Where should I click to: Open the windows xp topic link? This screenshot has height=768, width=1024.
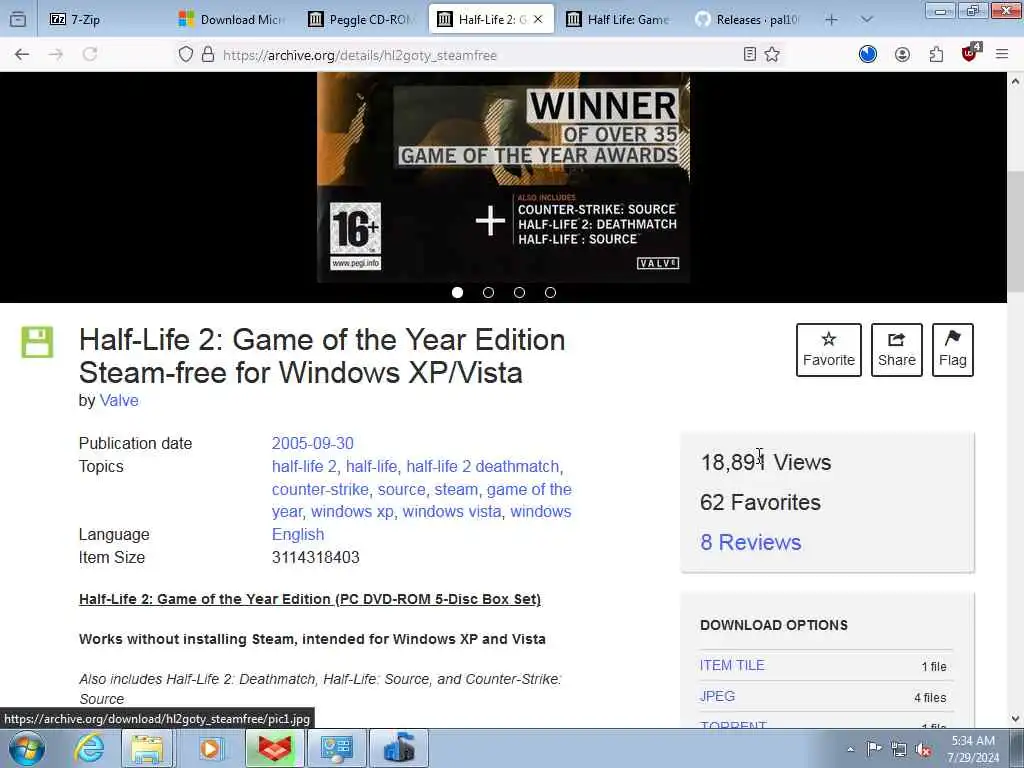pyautogui.click(x=352, y=511)
